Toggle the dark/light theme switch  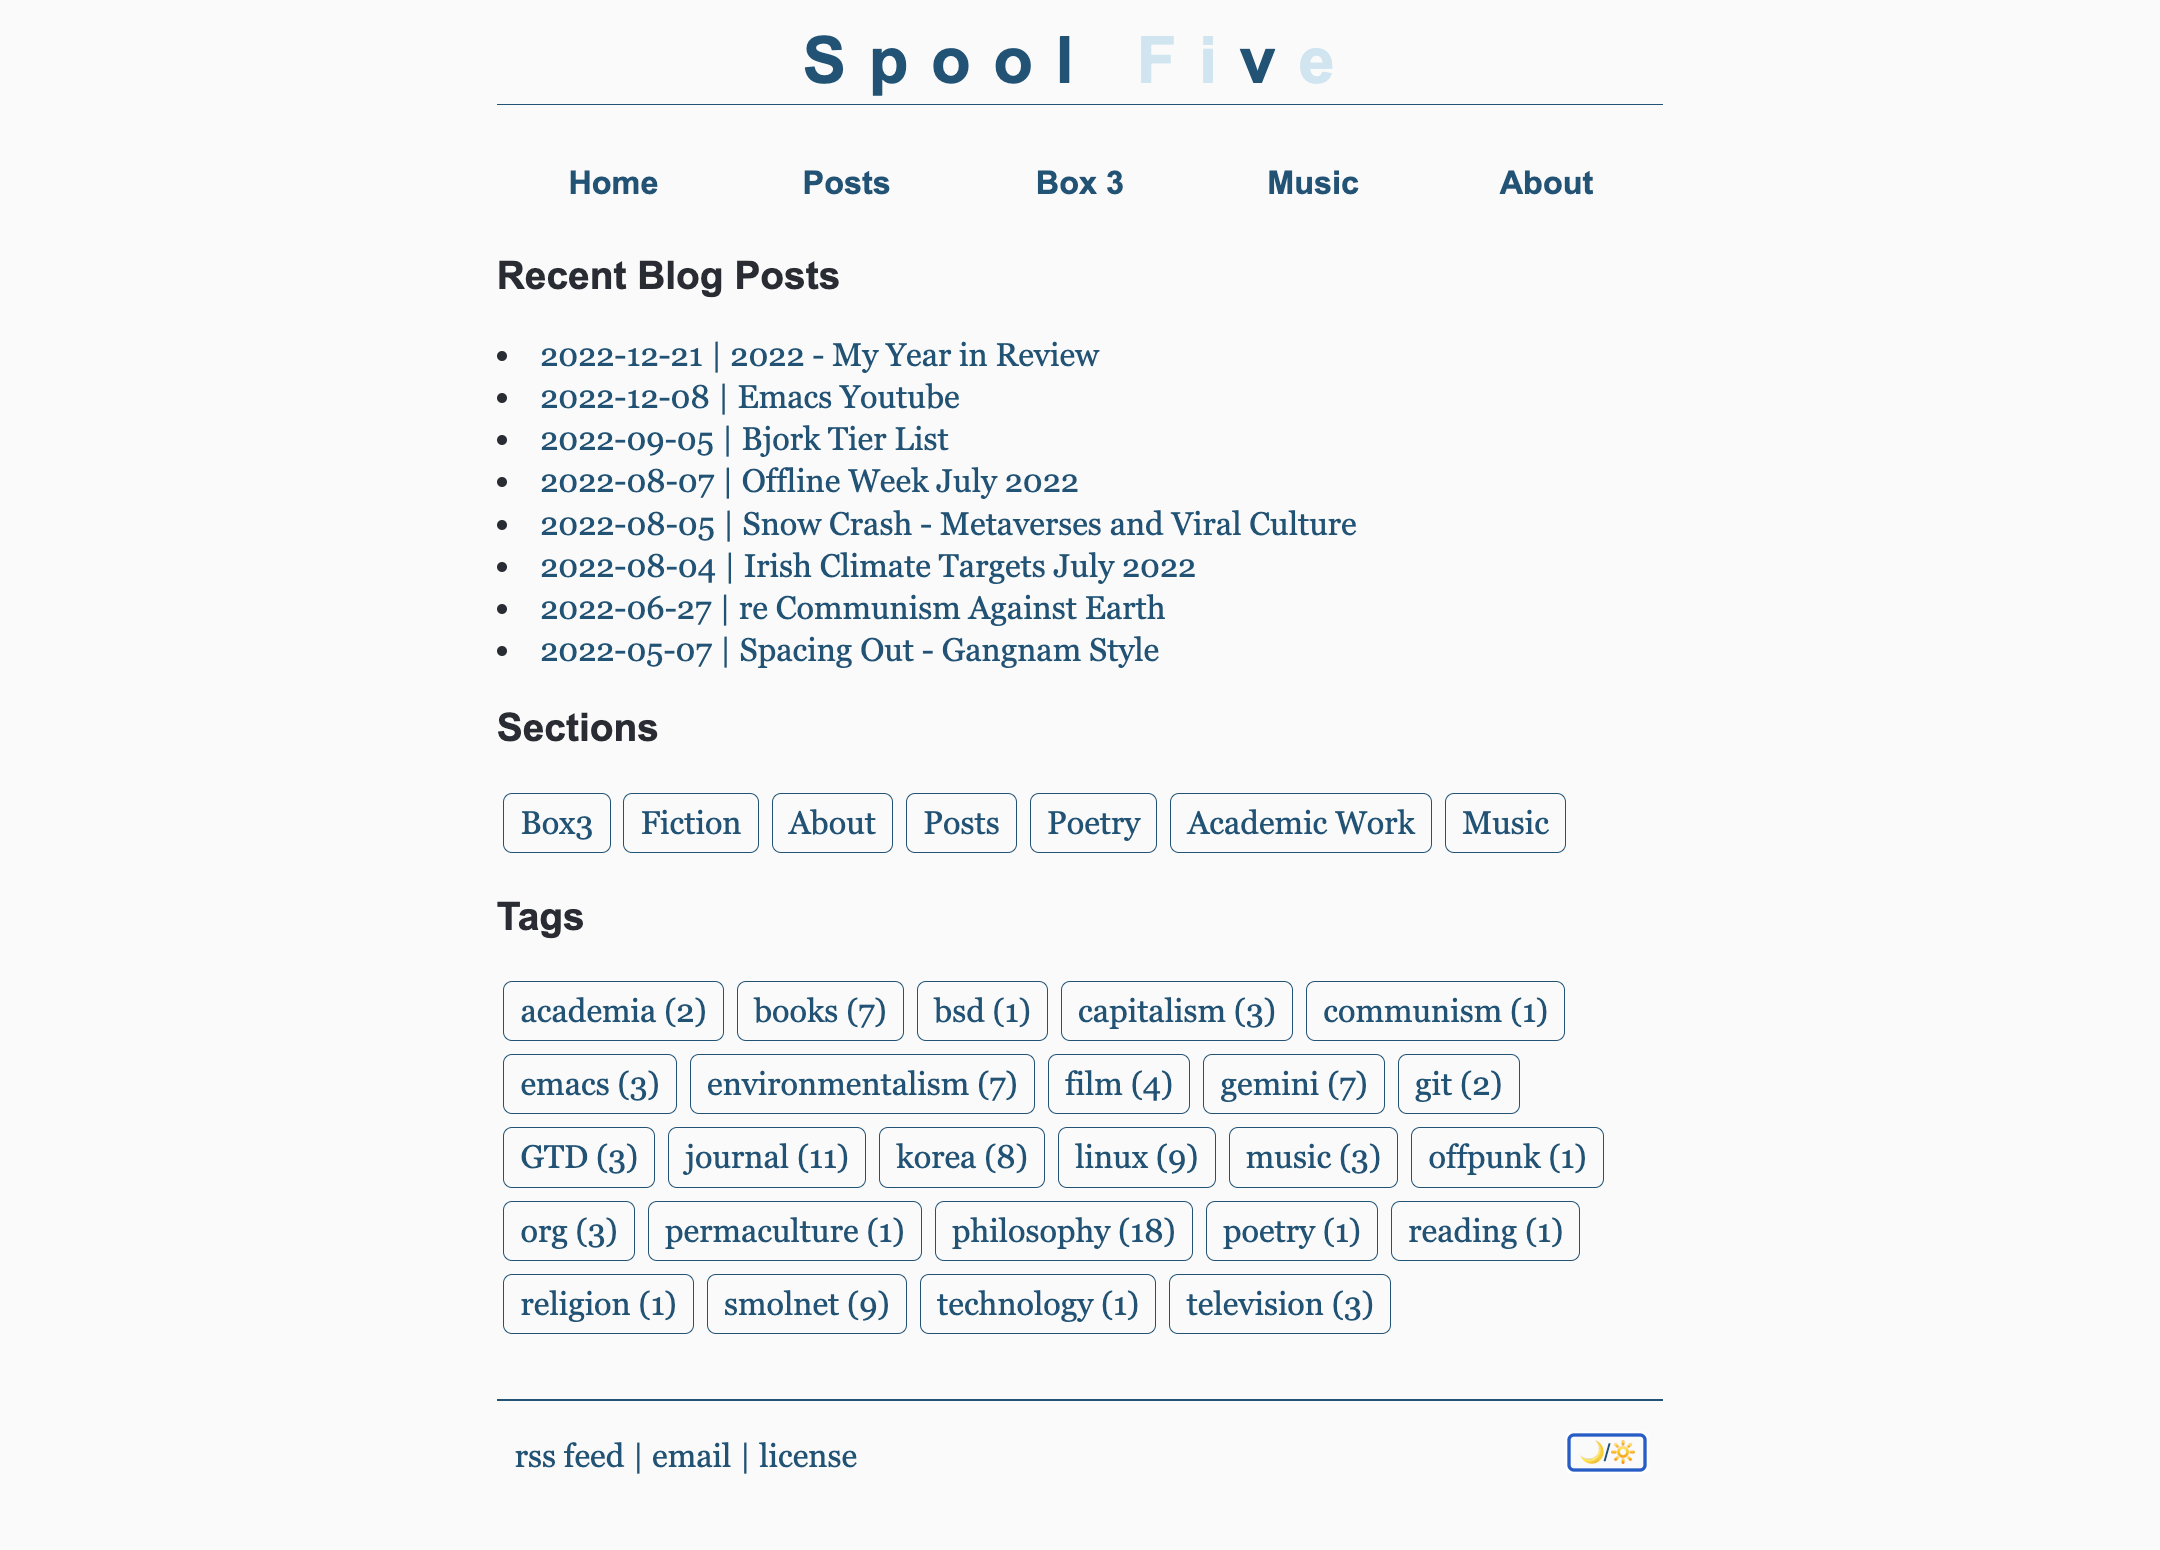1606,1453
